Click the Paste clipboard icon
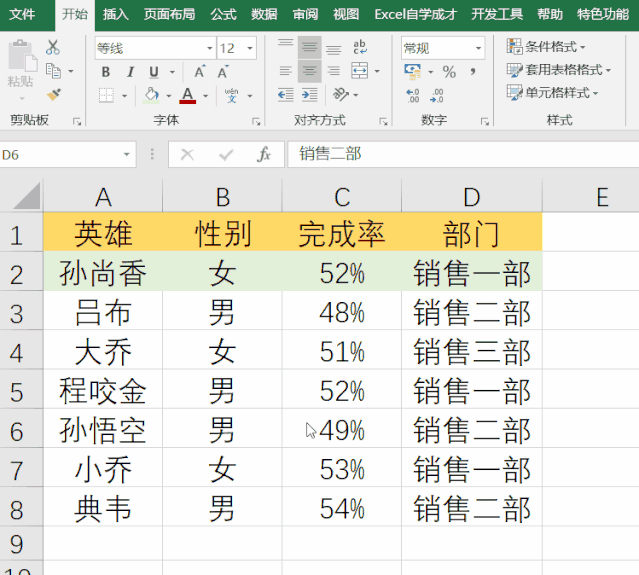 tap(19, 66)
